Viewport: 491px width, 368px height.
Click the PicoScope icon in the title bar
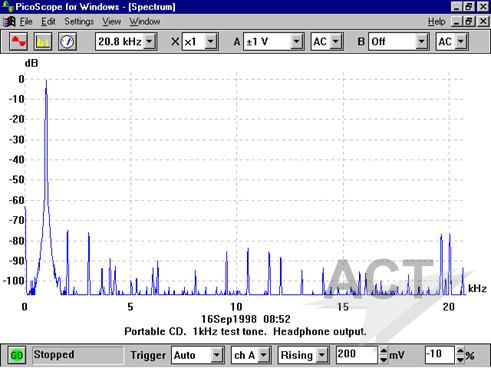coord(7,6)
